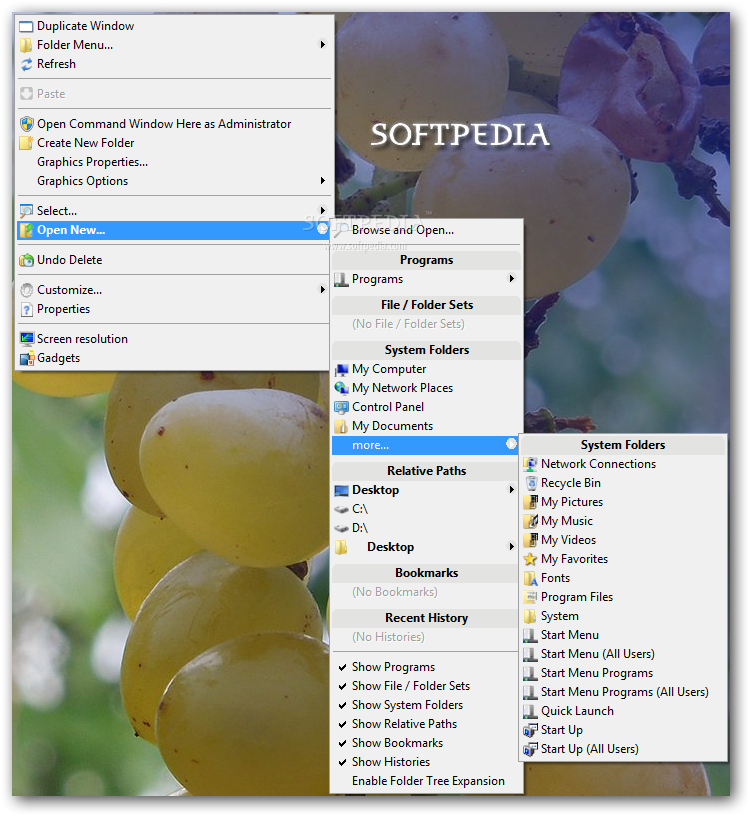Uncheck Show Relative Paths
The width and height of the screenshot is (750, 816).
pos(426,724)
